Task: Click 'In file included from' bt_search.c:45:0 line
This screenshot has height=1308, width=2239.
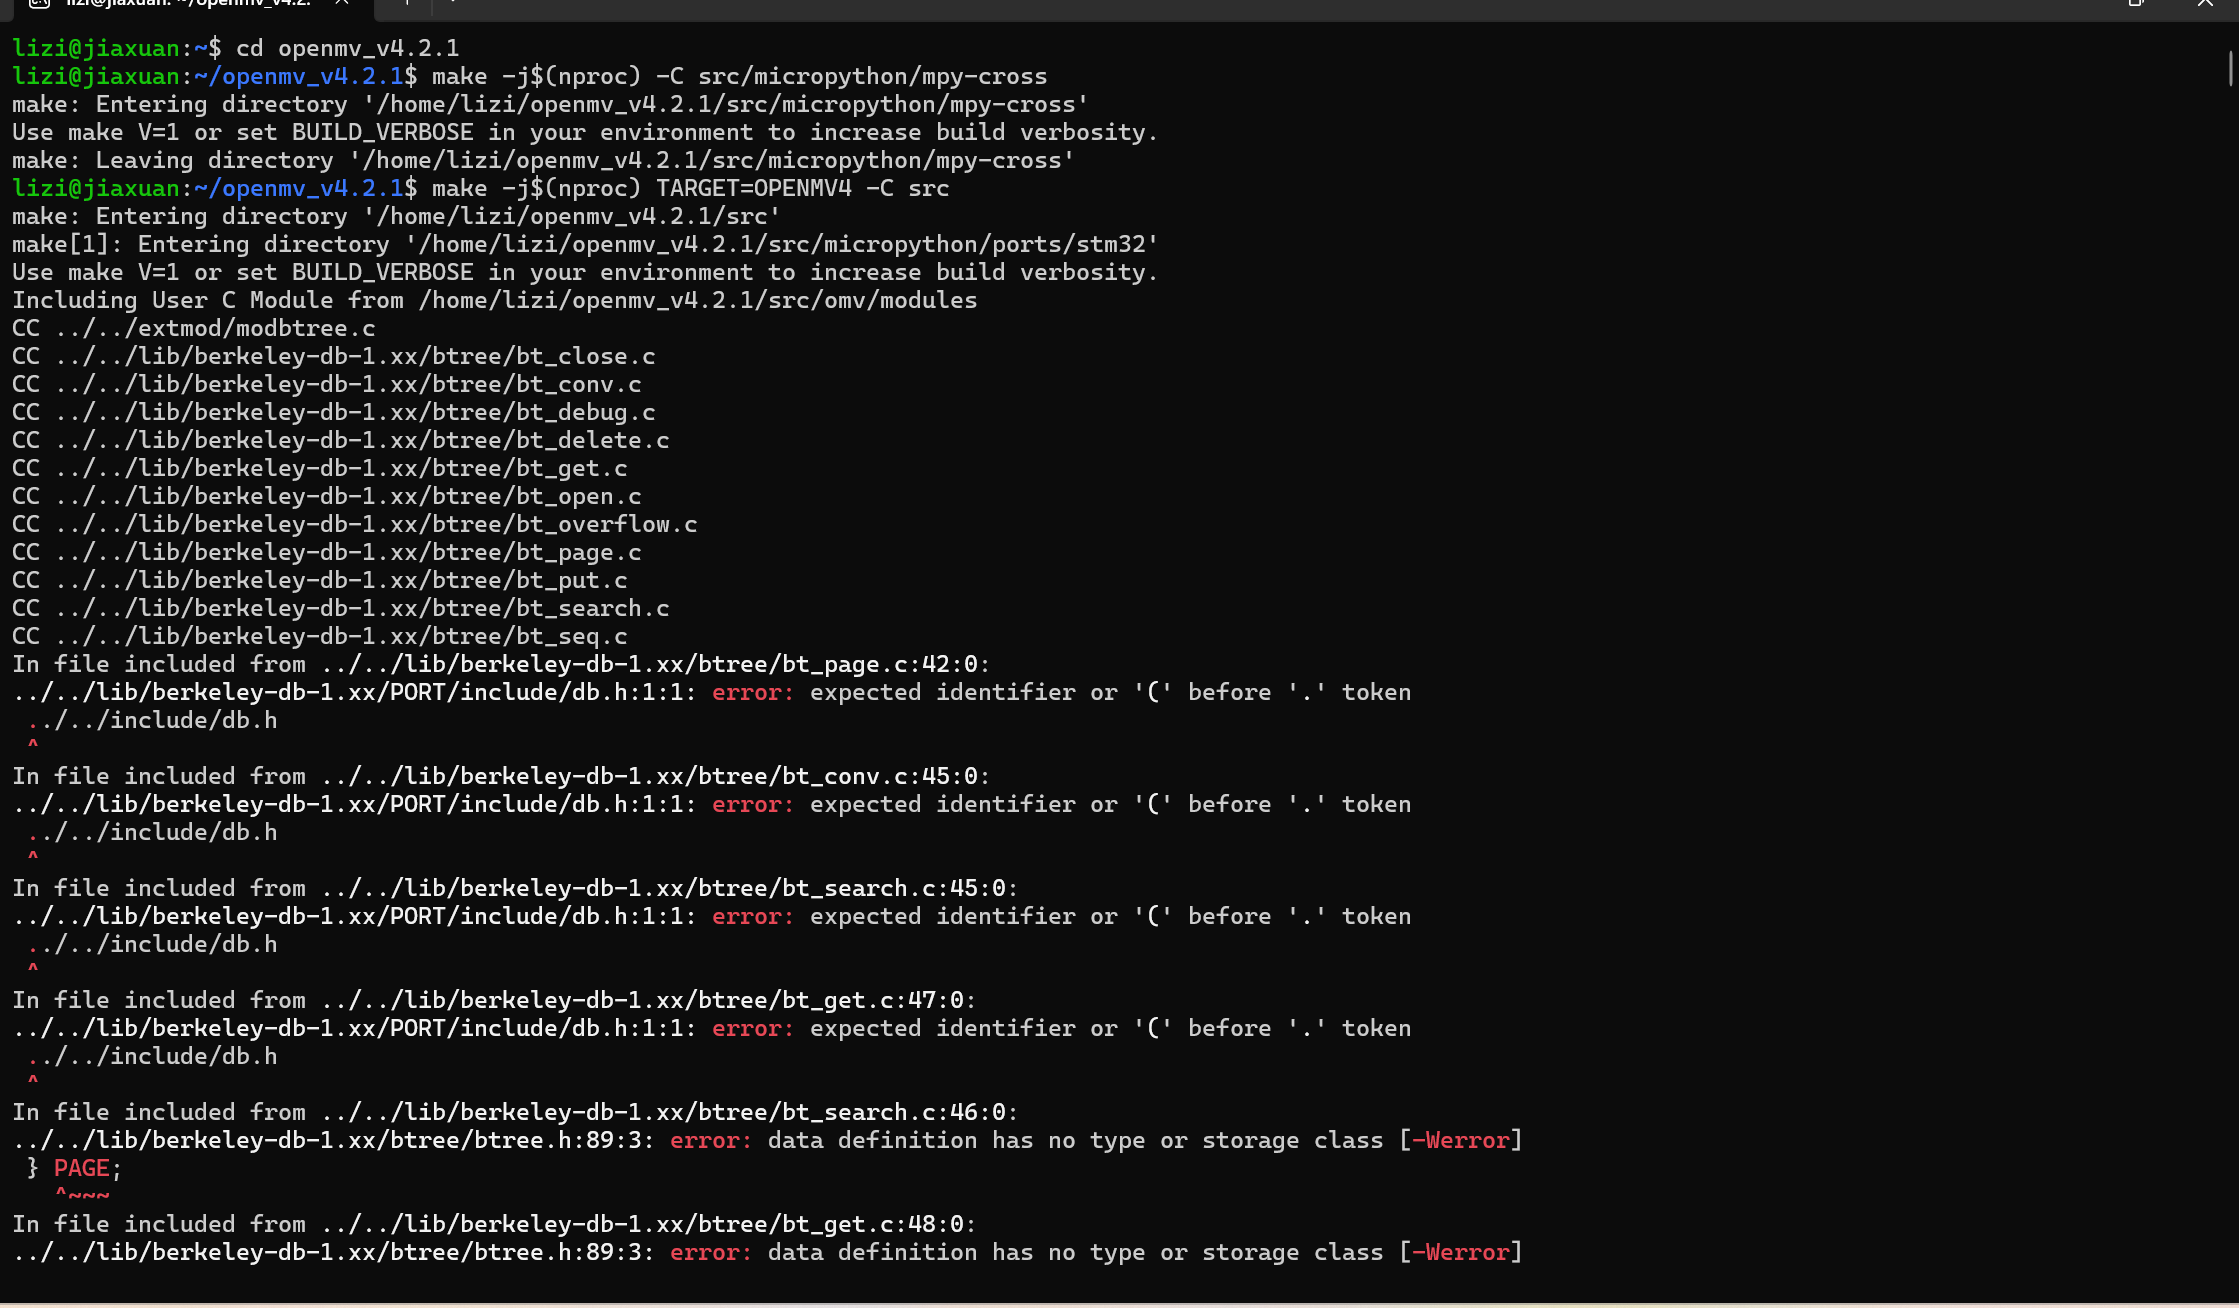Action: click(515, 888)
